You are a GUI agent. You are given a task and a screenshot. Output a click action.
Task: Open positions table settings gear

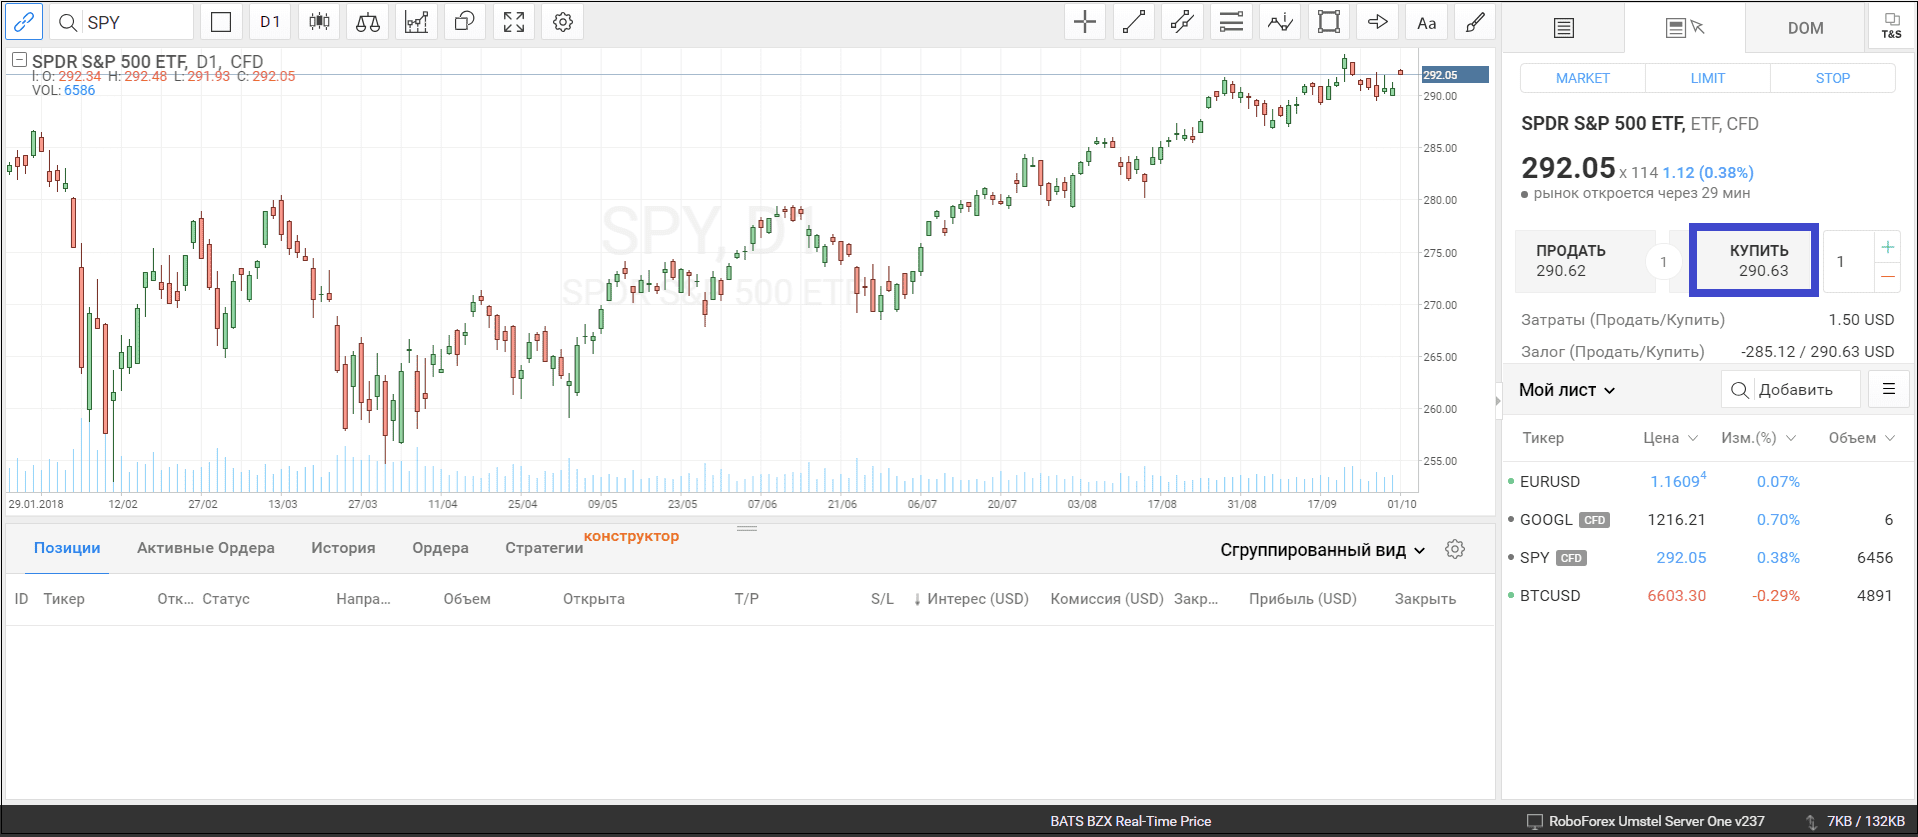[1455, 549]
